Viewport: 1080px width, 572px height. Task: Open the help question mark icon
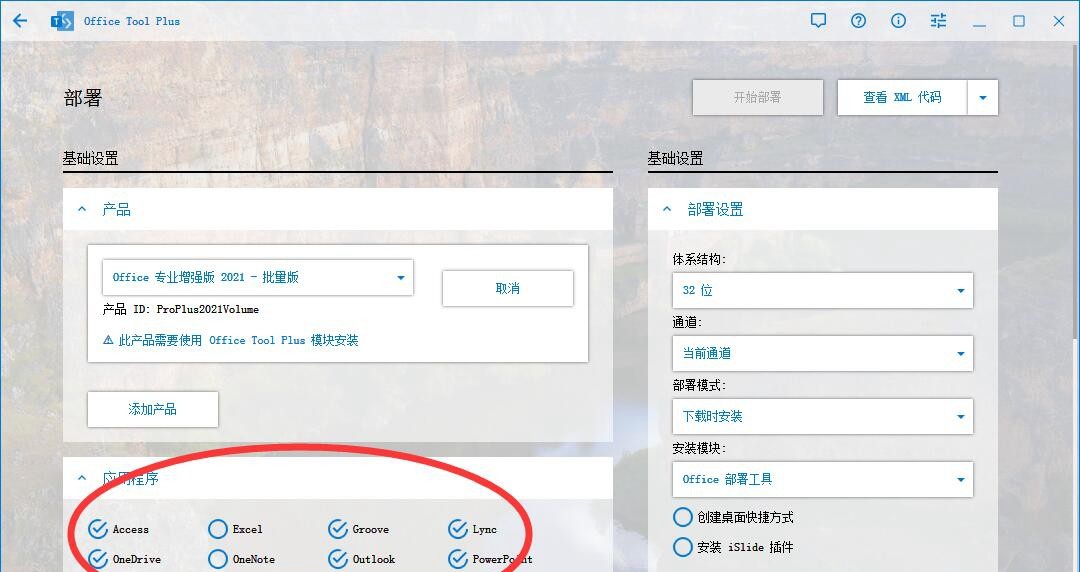tap(858, 21)
